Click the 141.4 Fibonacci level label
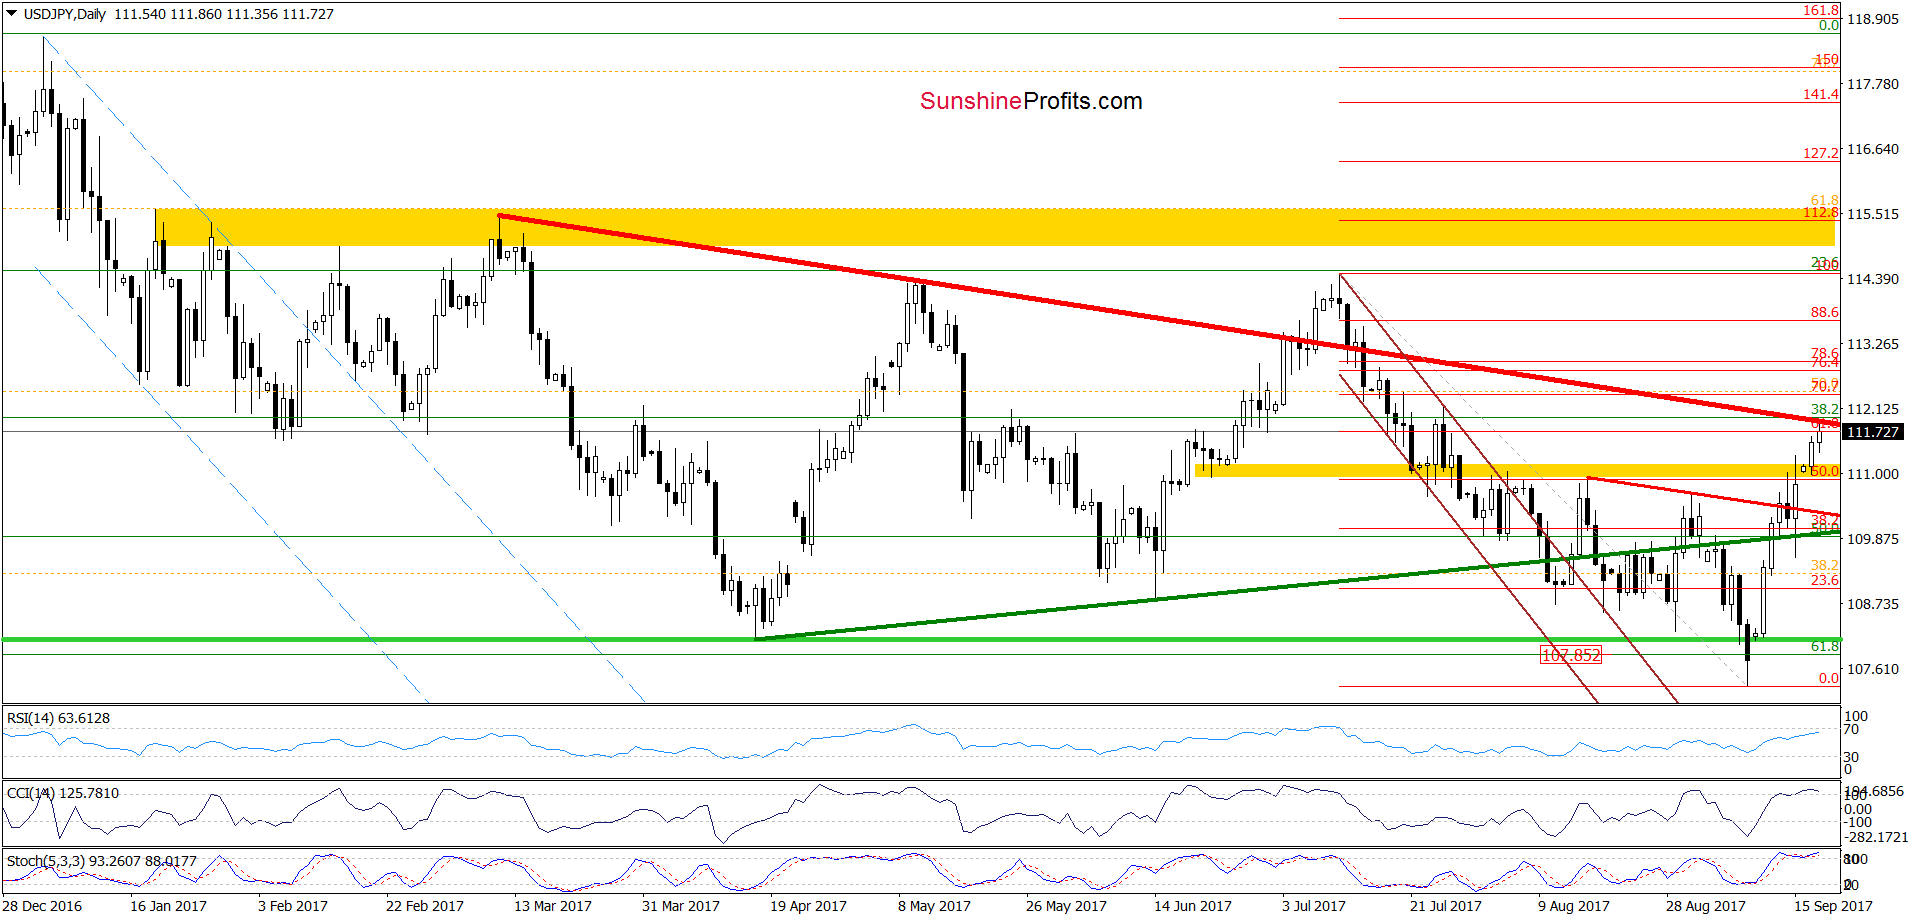The image size is (1908, 920). [1821, 94]
